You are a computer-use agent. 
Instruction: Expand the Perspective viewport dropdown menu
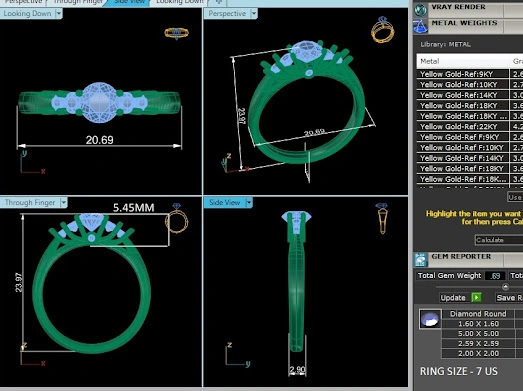pyautogui.click(x=254, y=14)
